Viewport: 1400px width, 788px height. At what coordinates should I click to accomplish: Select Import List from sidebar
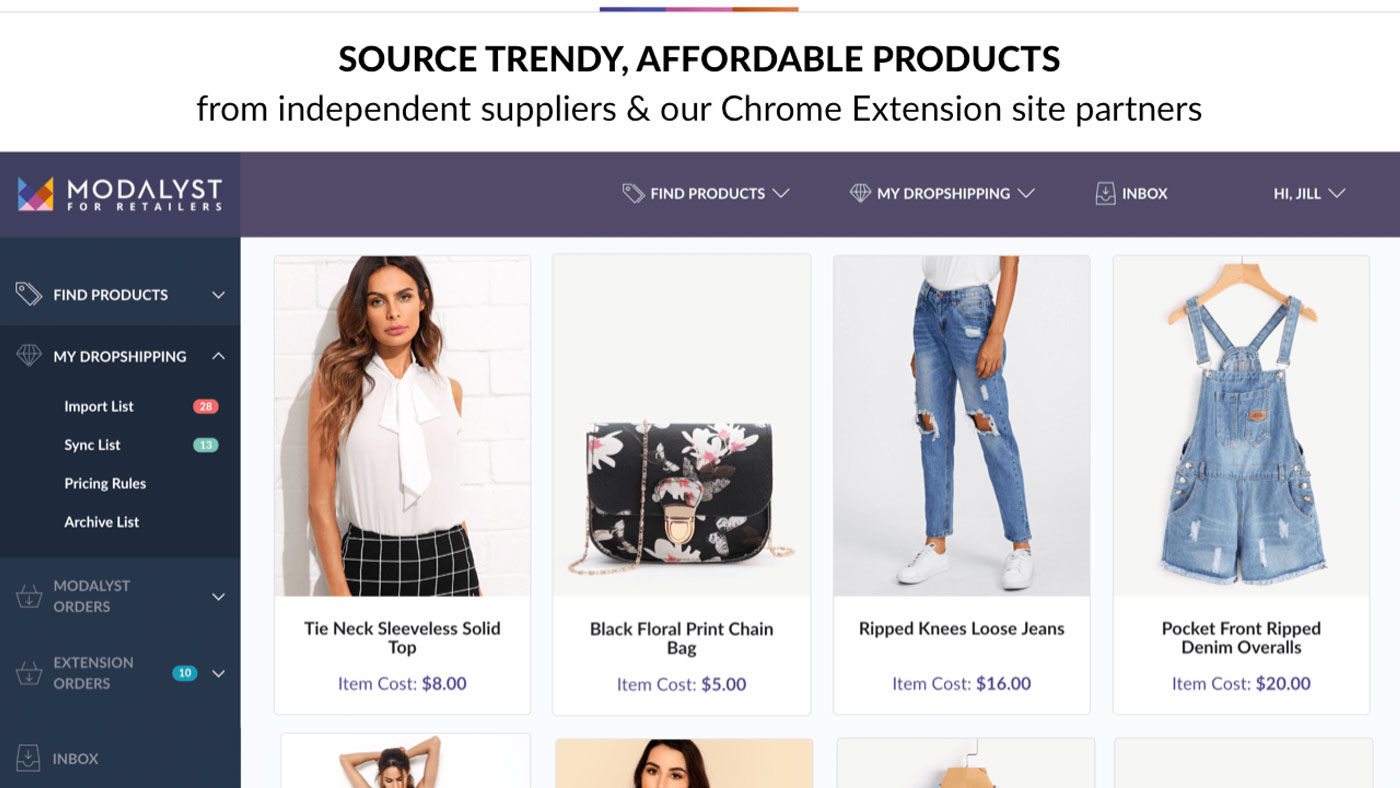[x=99, y=406]
